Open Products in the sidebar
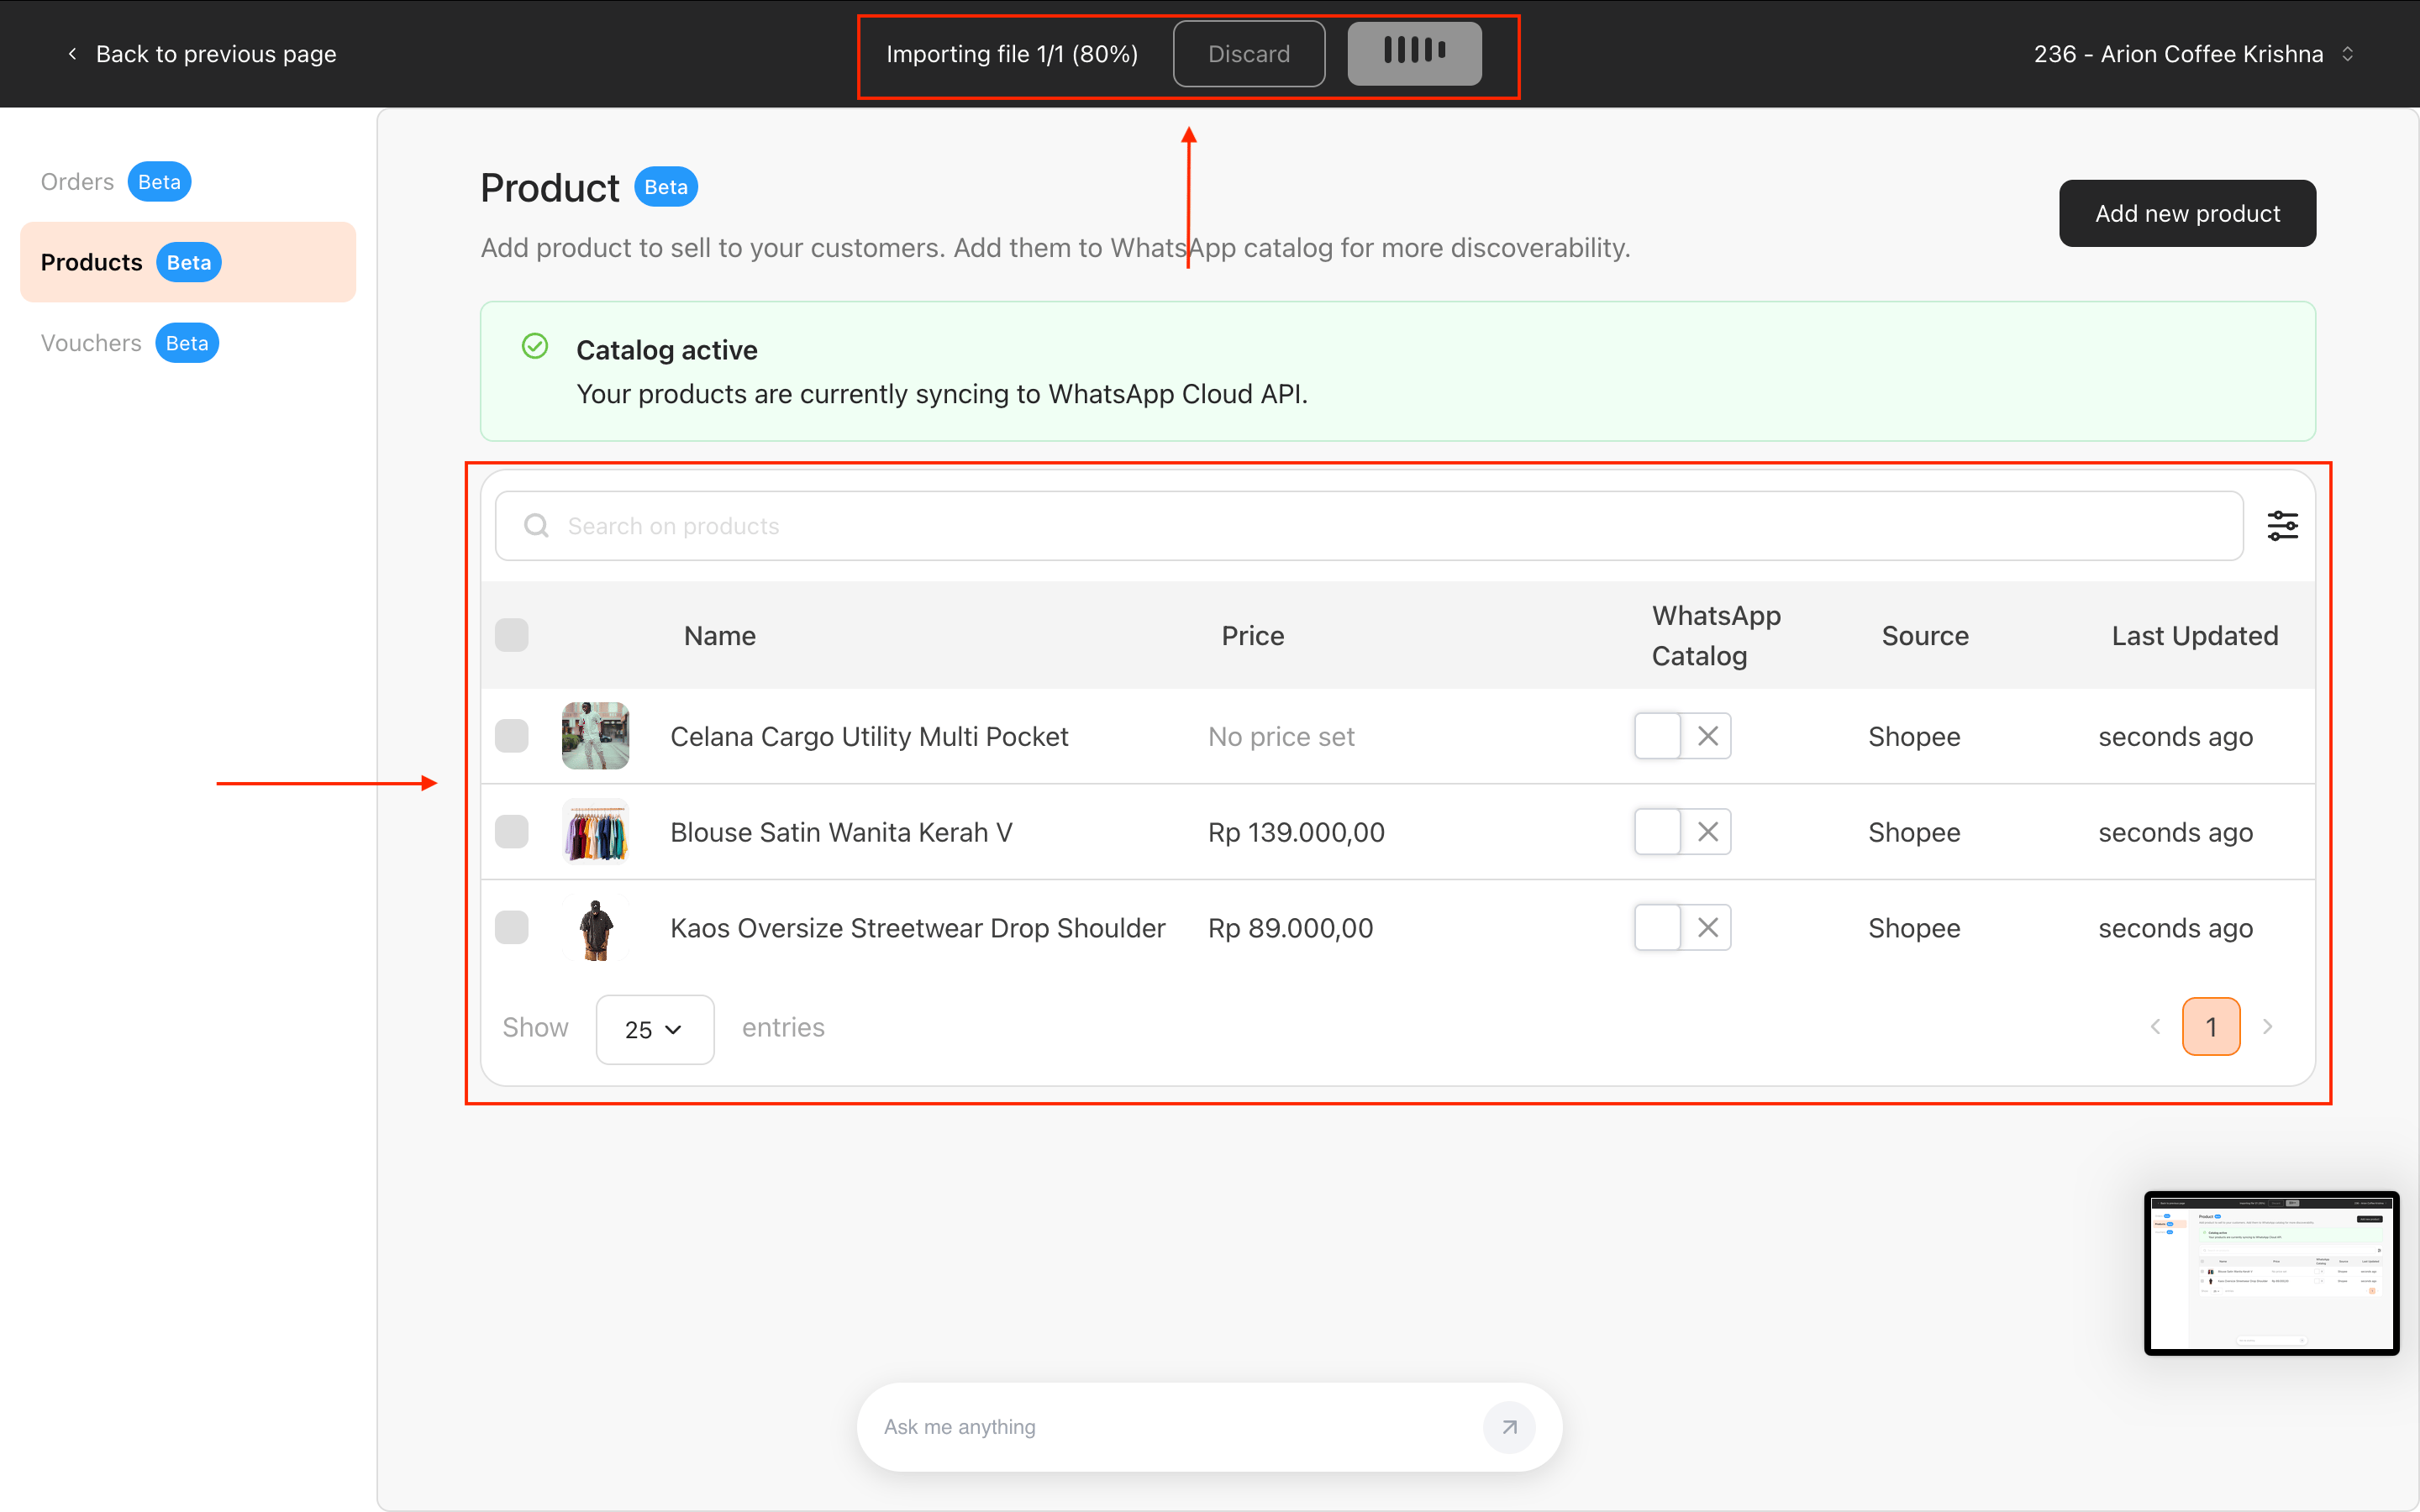The height and width of the screenshot is (1512, 2420). 188,262
